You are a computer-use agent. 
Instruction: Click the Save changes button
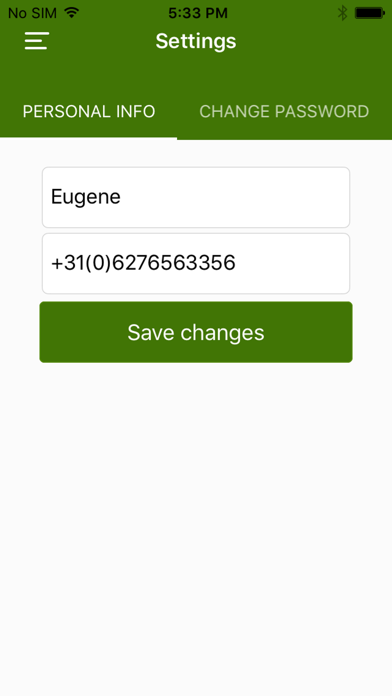(196, 332)
